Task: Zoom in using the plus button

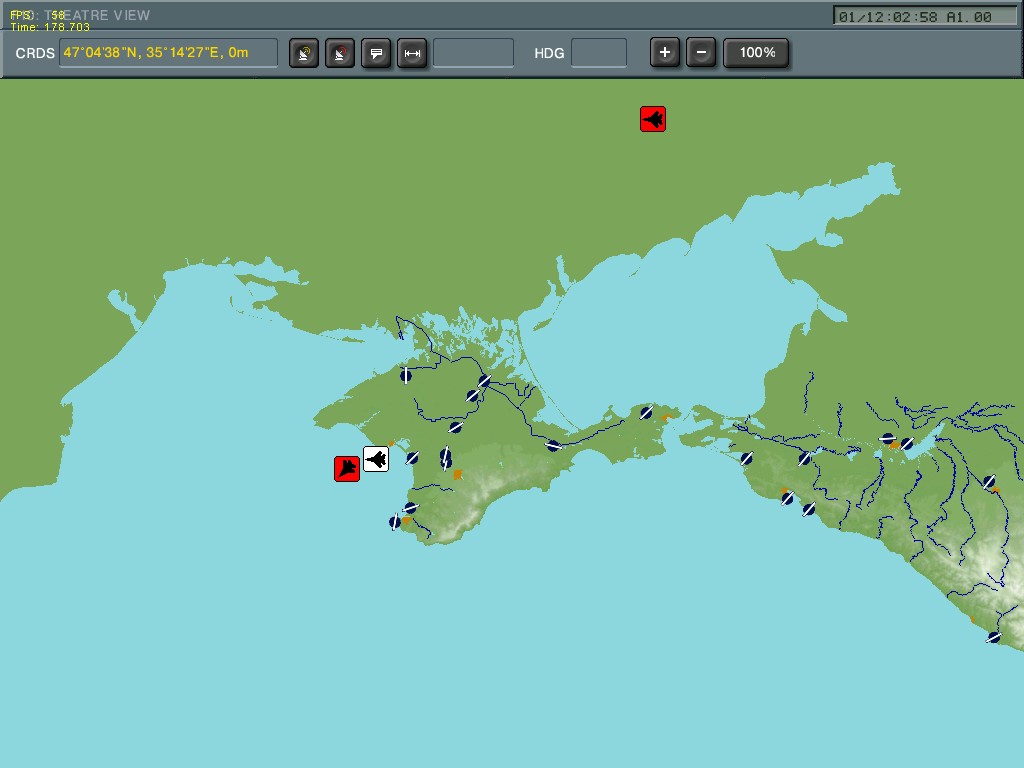Action: [665, 52]
